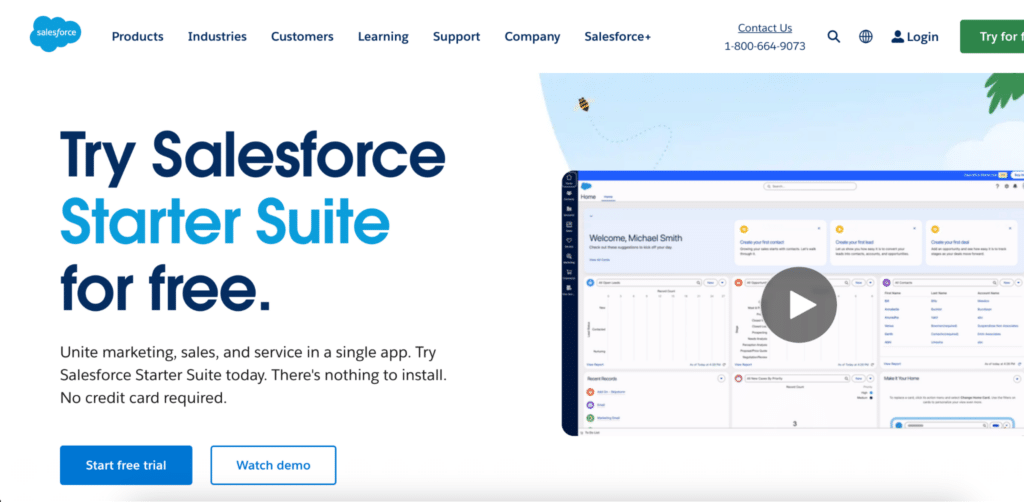Click the Salesforce cloud logo
The image size is (1024, 502).
coord(56,34)
